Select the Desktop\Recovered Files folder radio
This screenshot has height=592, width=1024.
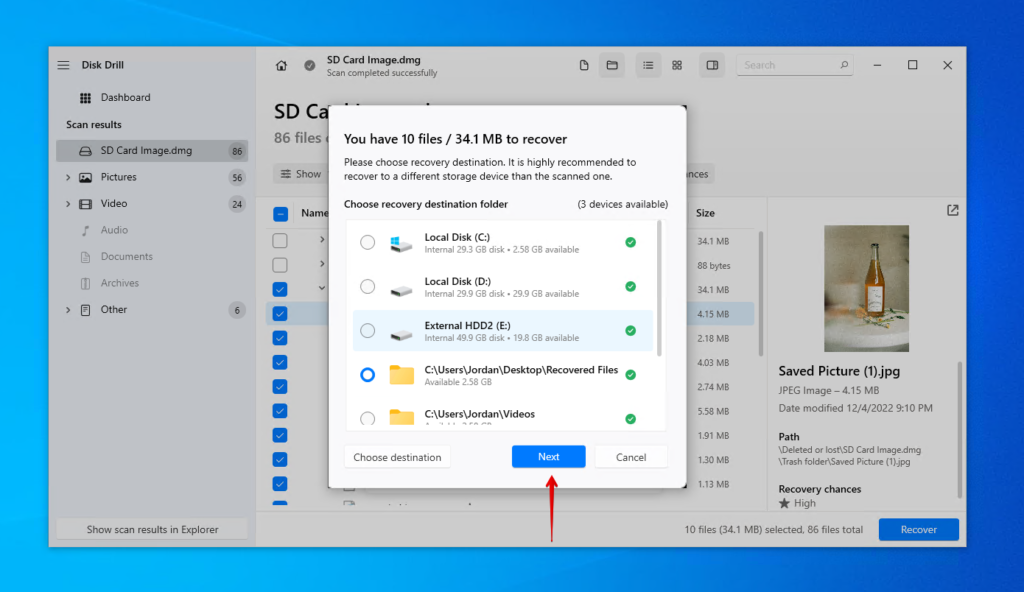pos(368,374)
